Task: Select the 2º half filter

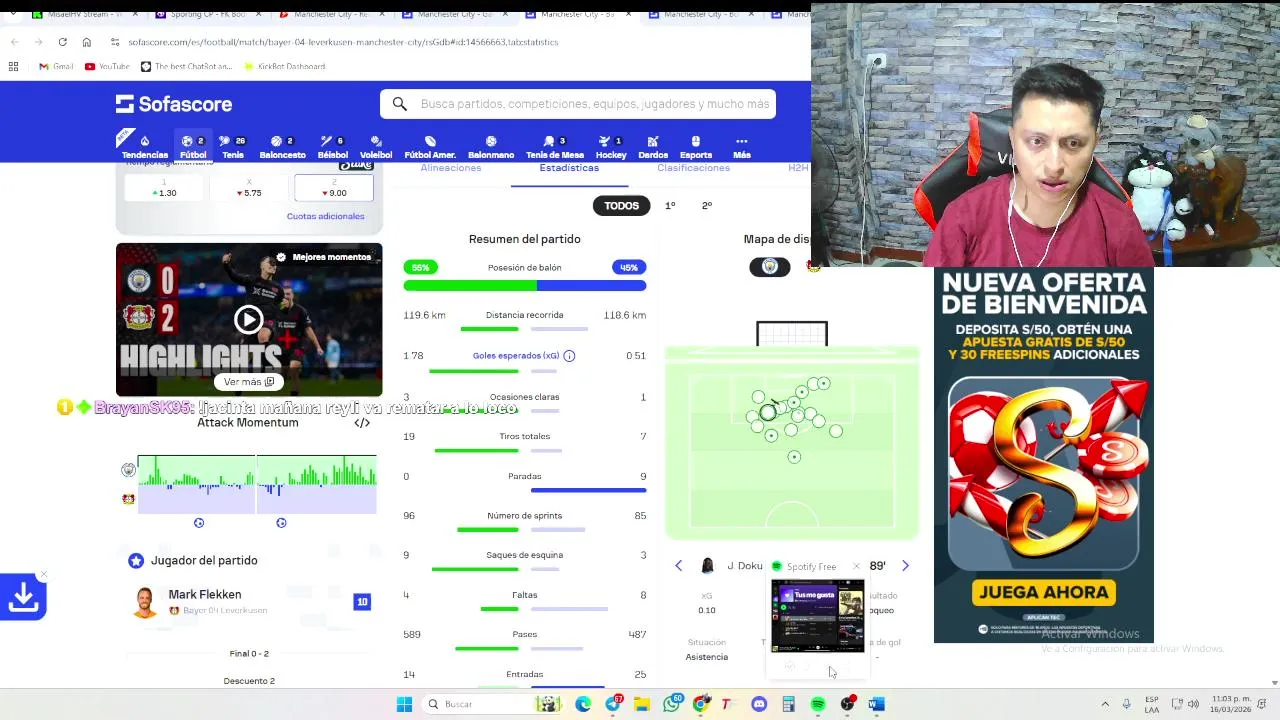Action: click(707, 206)
